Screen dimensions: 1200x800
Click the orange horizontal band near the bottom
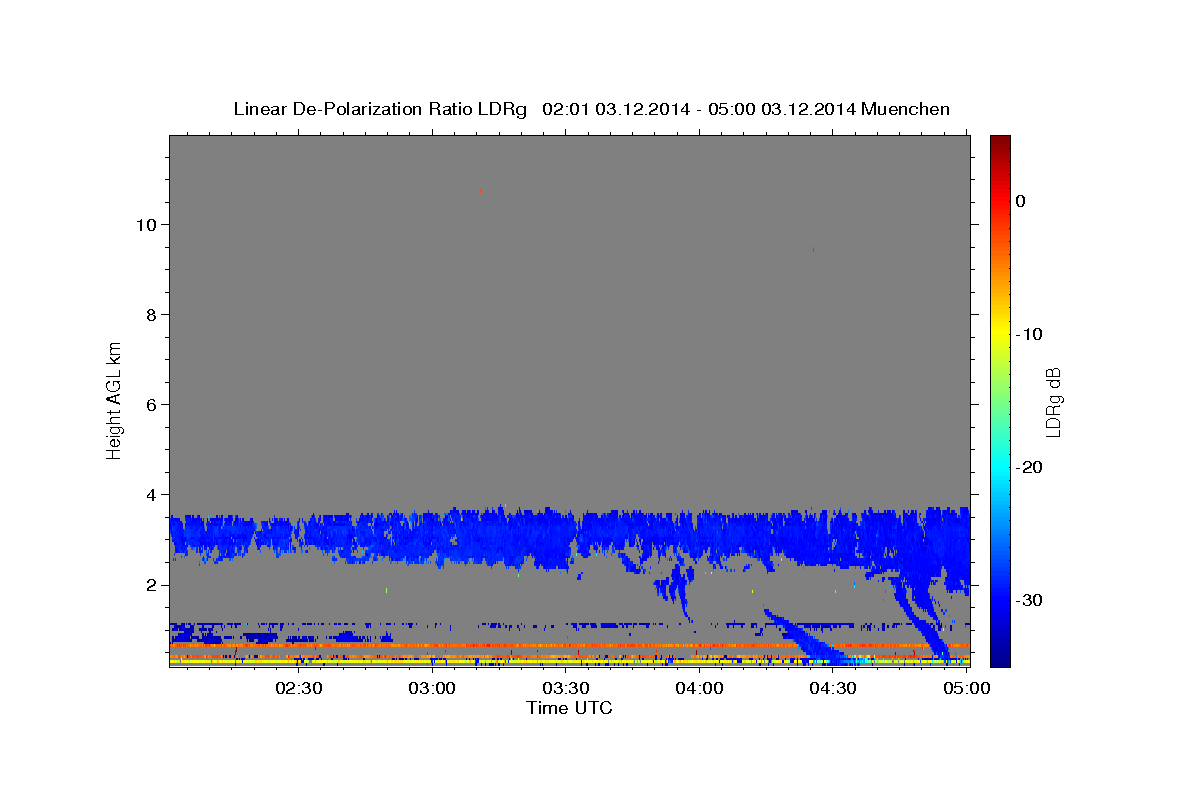(x=569, y=646)
